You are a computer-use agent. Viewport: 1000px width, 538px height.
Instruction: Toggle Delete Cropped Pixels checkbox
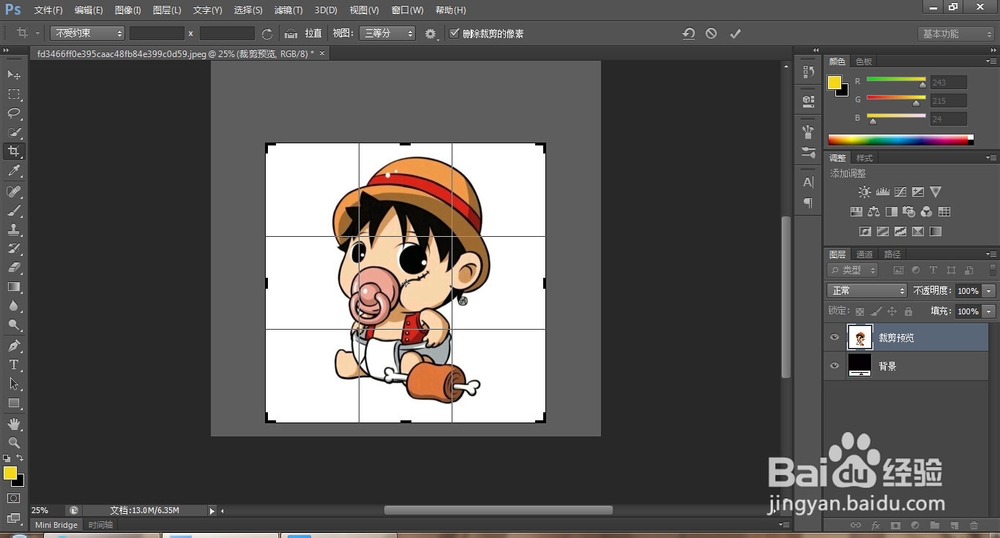[x=454, y=33]
